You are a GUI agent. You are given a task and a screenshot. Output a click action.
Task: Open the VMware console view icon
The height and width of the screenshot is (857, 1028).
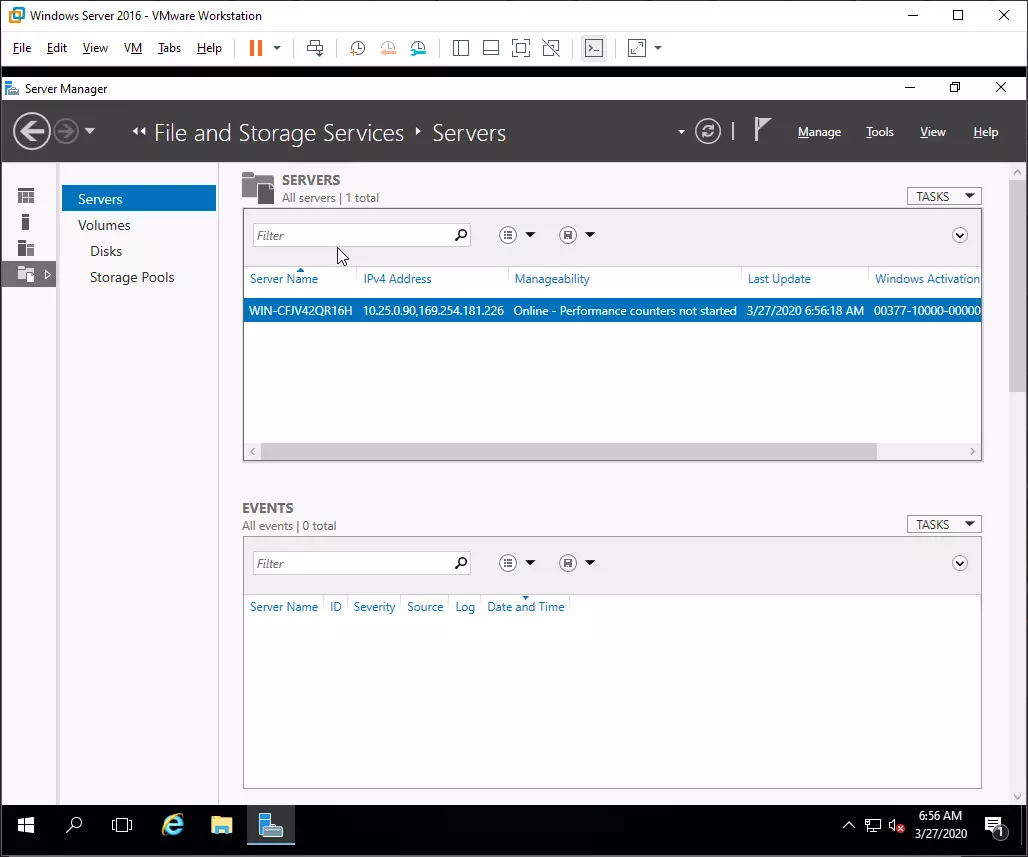pos(594,48)
